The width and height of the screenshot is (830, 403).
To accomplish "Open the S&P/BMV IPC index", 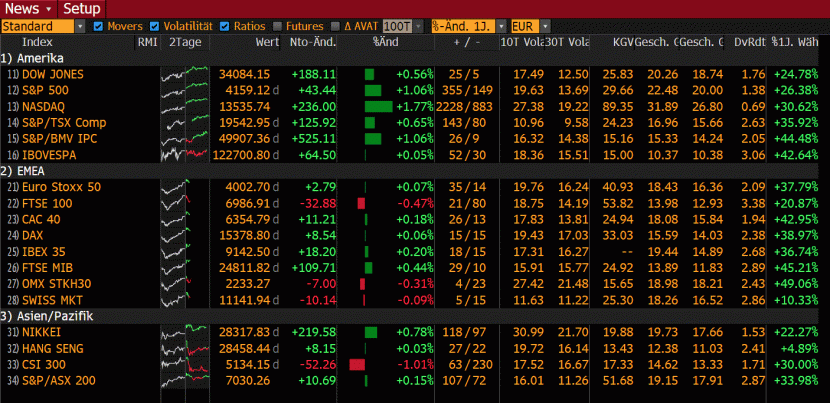I will click(60, 139).
